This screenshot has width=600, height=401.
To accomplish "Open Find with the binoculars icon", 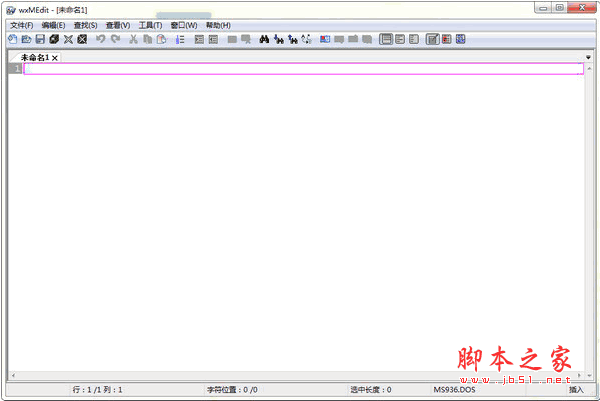I will click(x=264, y=39).
